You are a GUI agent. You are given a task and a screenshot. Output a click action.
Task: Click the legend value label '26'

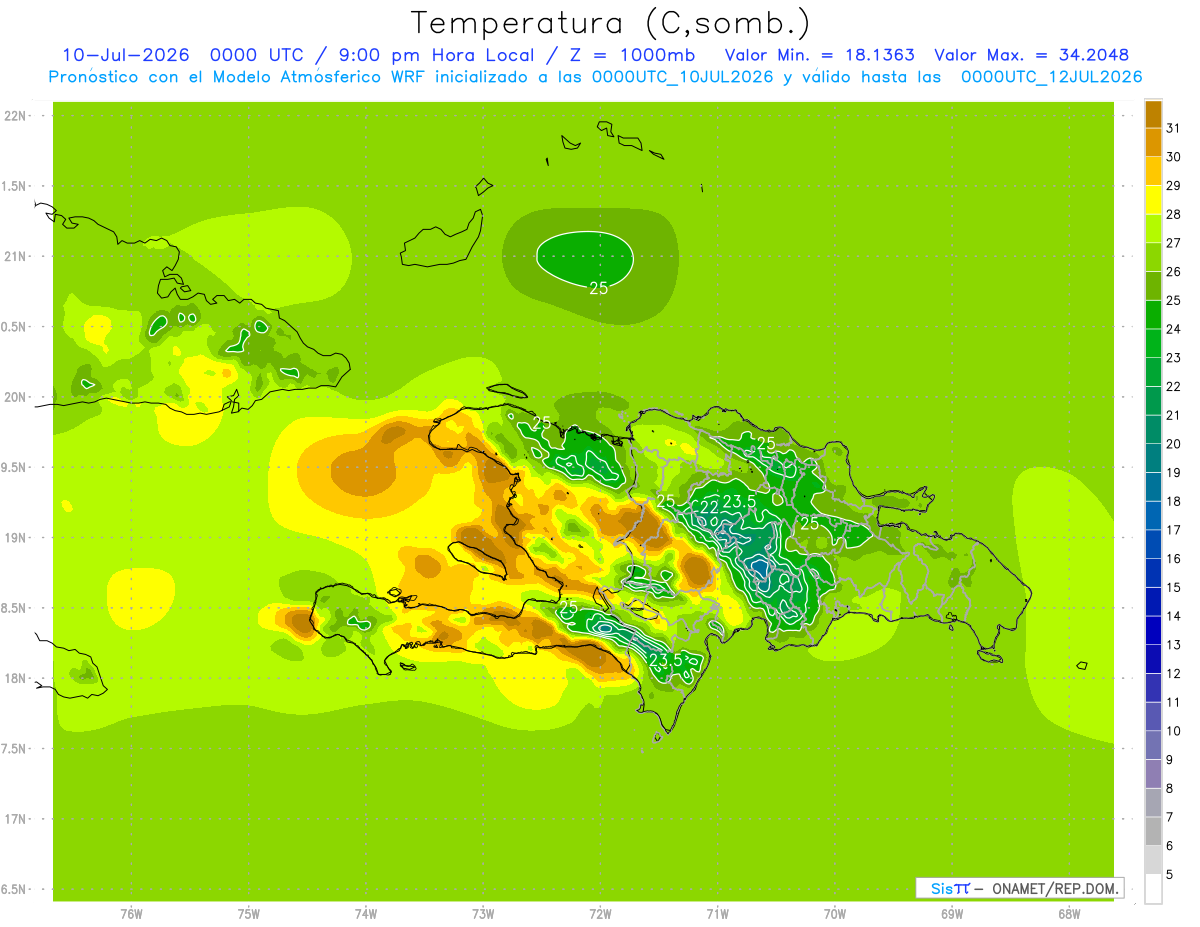pyautogui.click(x=1173, y=272)
